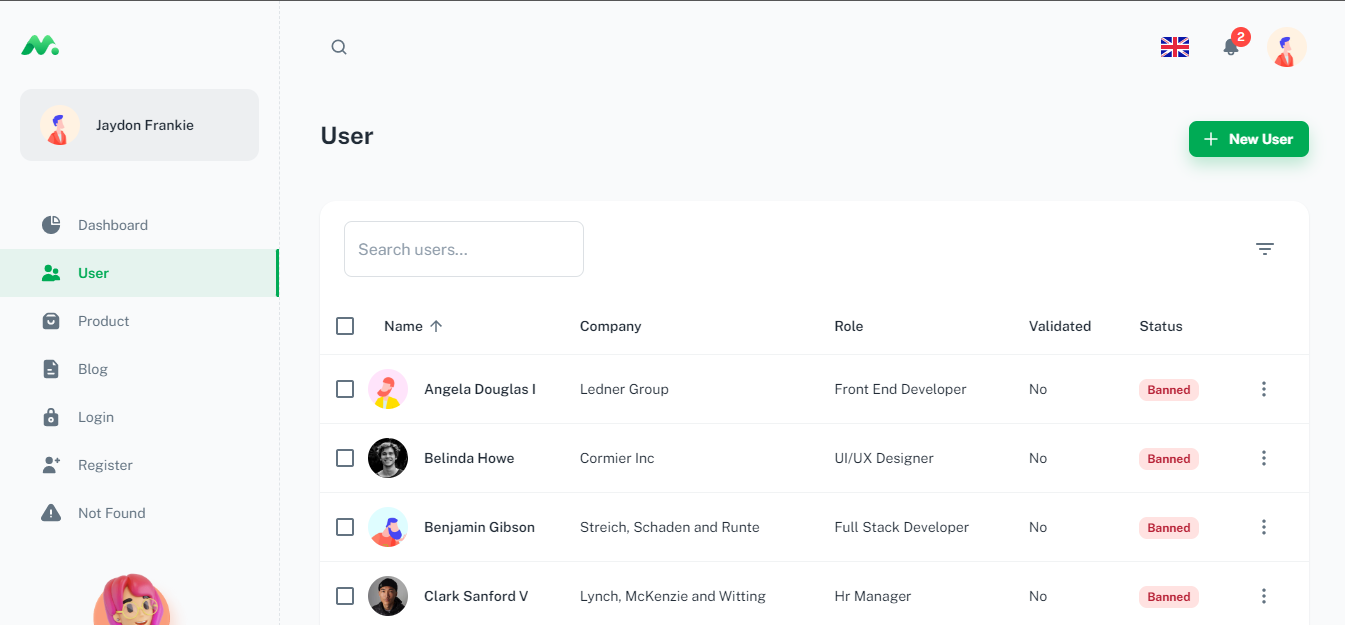The height and width of the screenshot is (625, 1345).
Task: Click Banned status of Angela Douglas I
Action: point(1169,390)
